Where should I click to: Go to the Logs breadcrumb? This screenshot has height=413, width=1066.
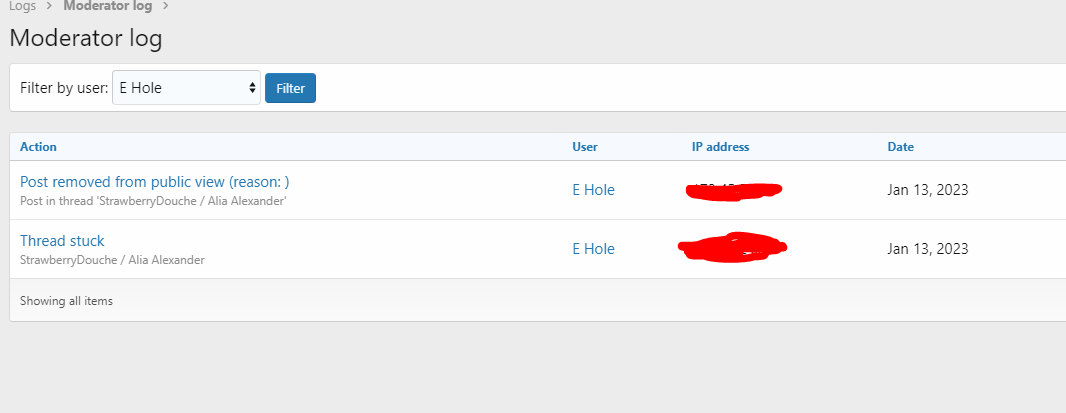click(x=22, y=6)
